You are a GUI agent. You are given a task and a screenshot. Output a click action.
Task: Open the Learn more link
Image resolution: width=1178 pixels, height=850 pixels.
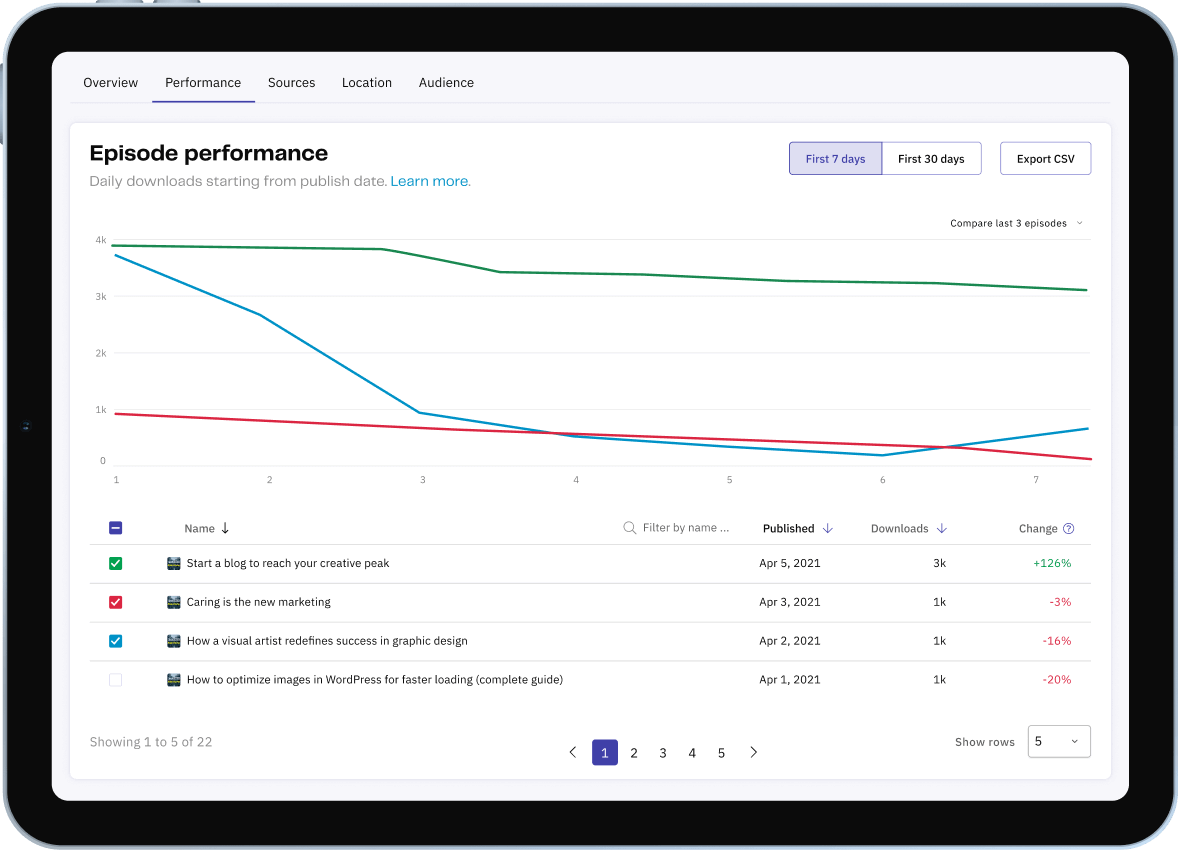coord(430,181)
